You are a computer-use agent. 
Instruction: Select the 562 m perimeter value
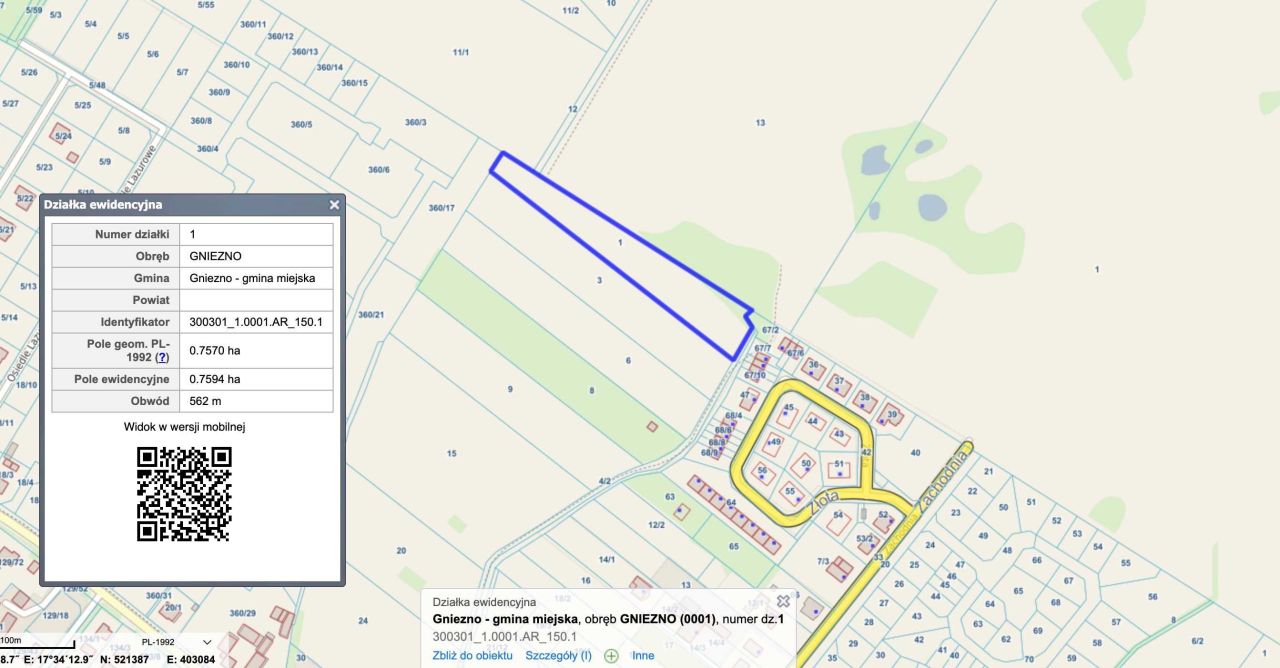pos(256,401)
